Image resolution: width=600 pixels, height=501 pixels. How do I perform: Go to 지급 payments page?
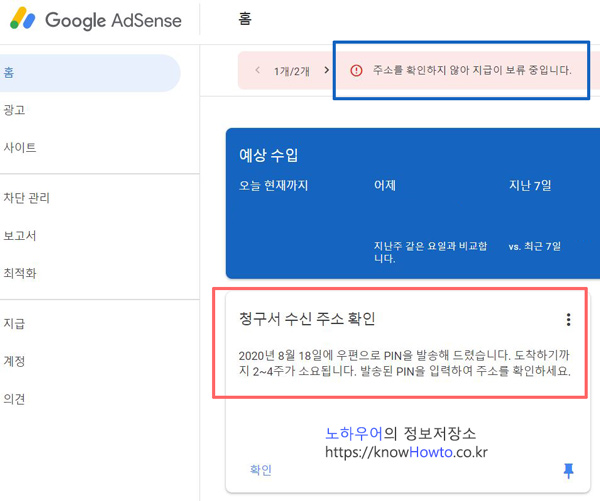(14, 323)
